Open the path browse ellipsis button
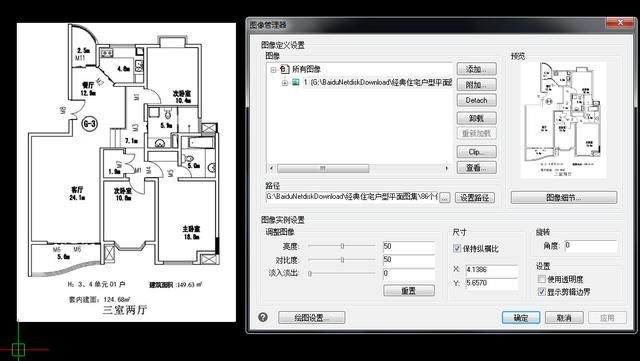 coord(444,198)
